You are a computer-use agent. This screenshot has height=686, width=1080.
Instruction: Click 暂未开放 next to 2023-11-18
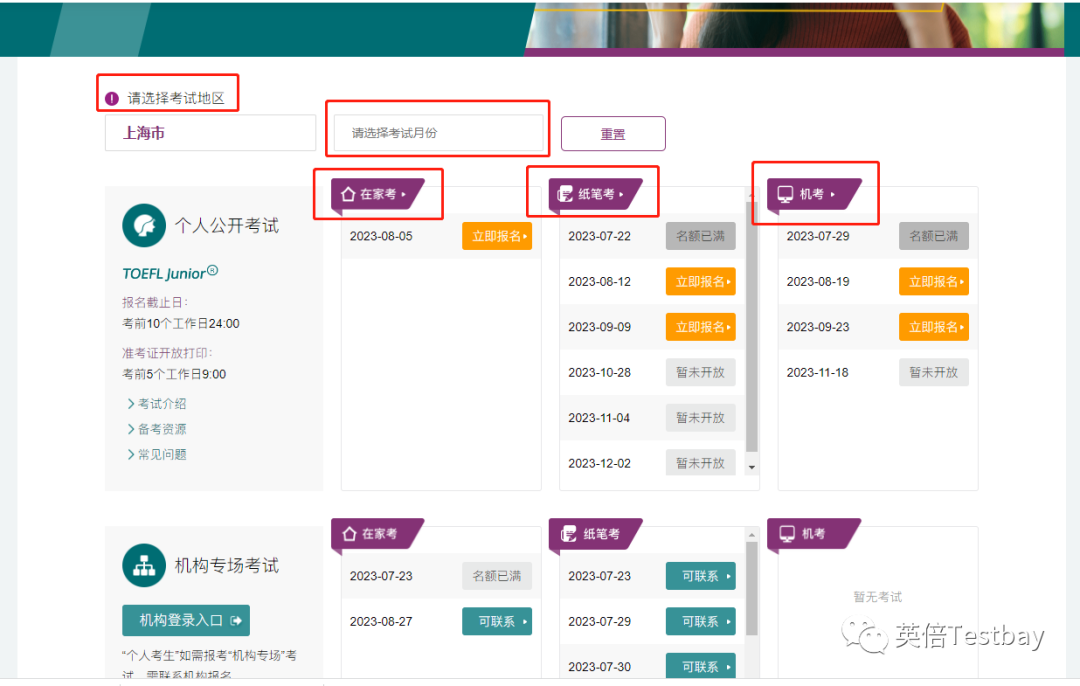coord(934,373)
